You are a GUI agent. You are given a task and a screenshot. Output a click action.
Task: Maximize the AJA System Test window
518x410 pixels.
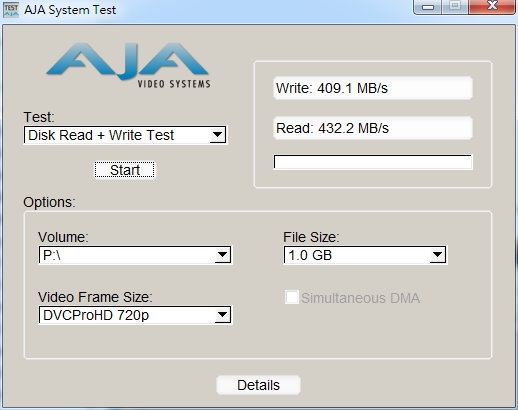coord(455,7)
